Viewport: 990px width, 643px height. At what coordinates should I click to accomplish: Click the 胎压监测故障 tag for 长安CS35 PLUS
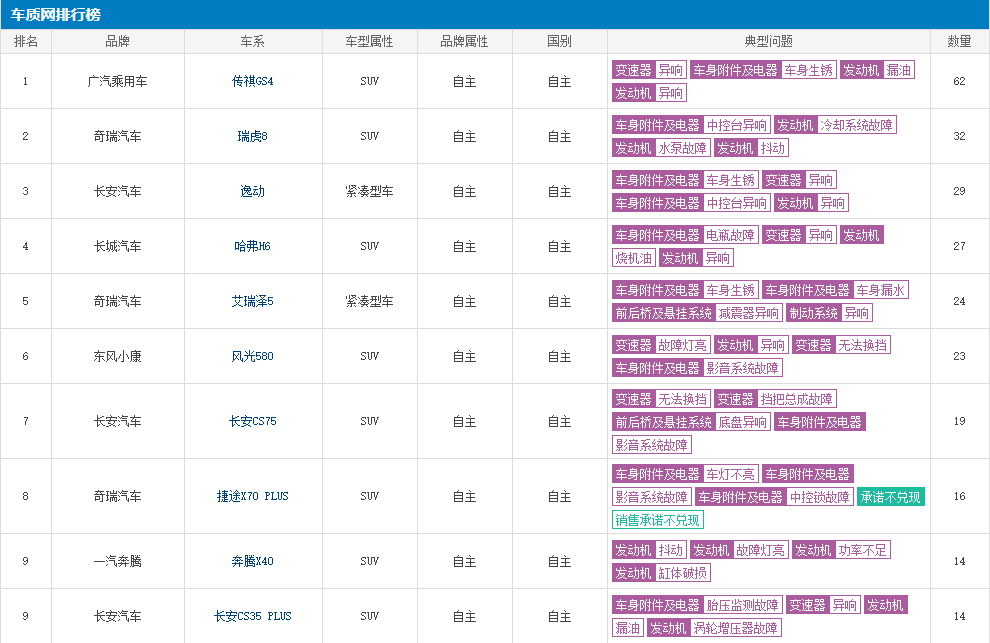click(742, 605)
